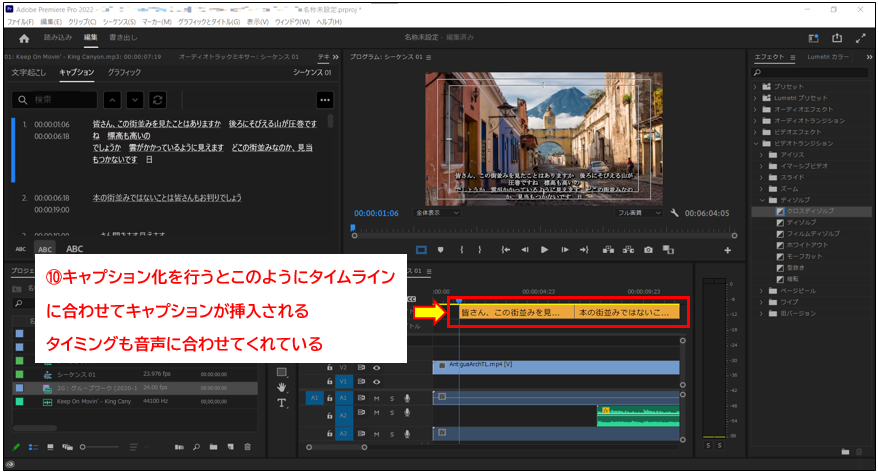Image resolution: width=878 pixels, height=476 pixels.
Task: Click caption clip 本の街並みではないこ… on timeline
Action: click(x=627, y=312)
